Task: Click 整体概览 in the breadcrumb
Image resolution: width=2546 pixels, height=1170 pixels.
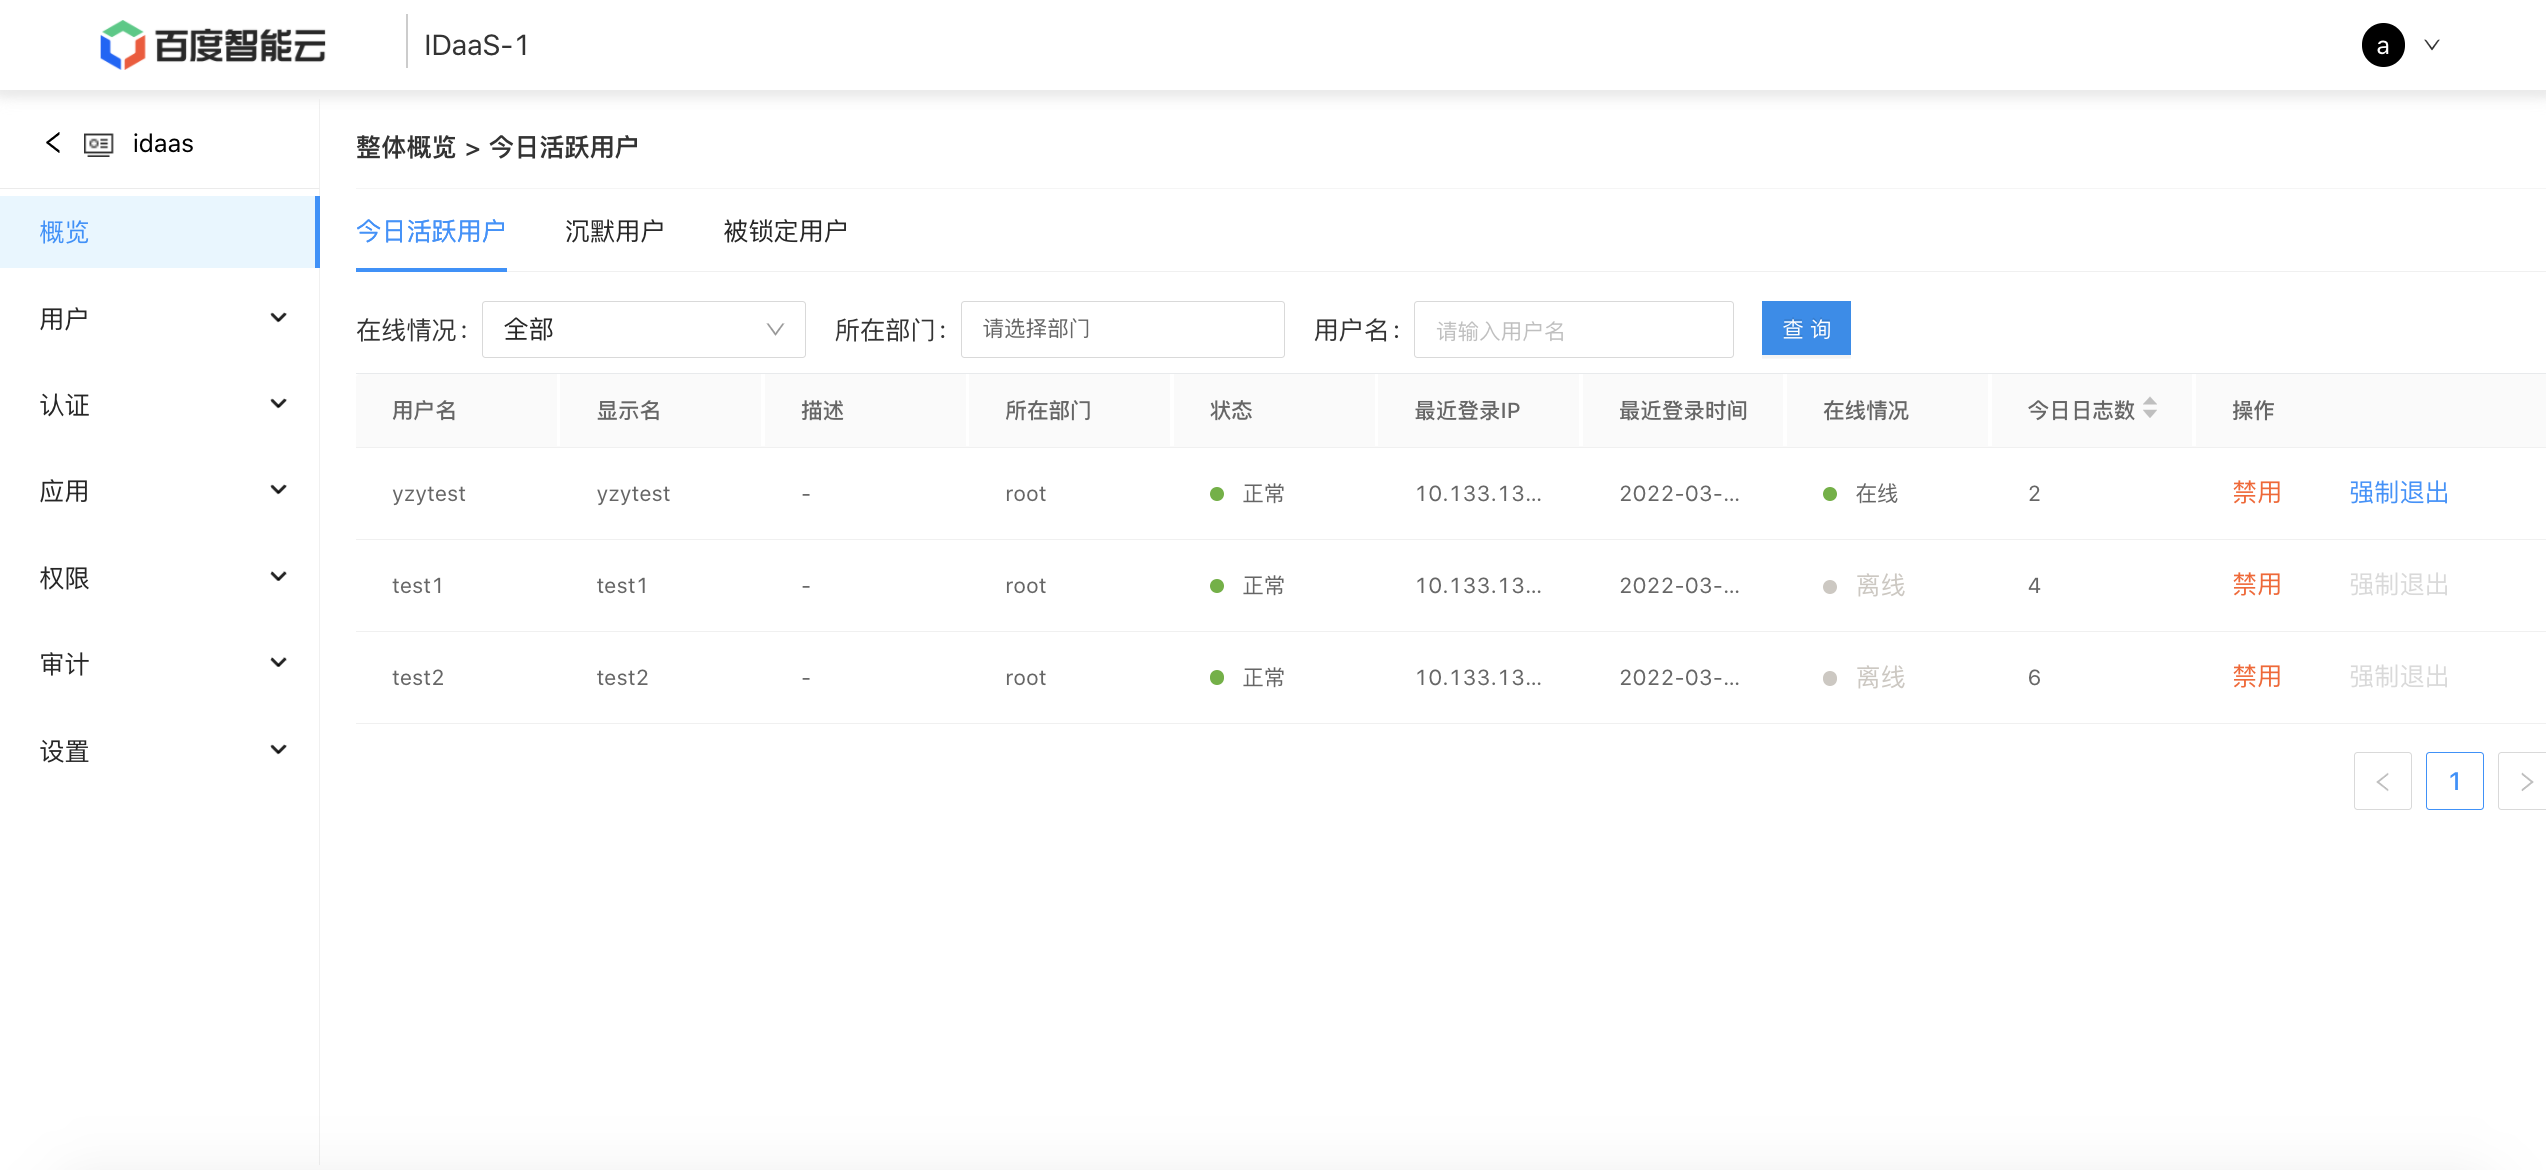Action: [x=406, y=147]
